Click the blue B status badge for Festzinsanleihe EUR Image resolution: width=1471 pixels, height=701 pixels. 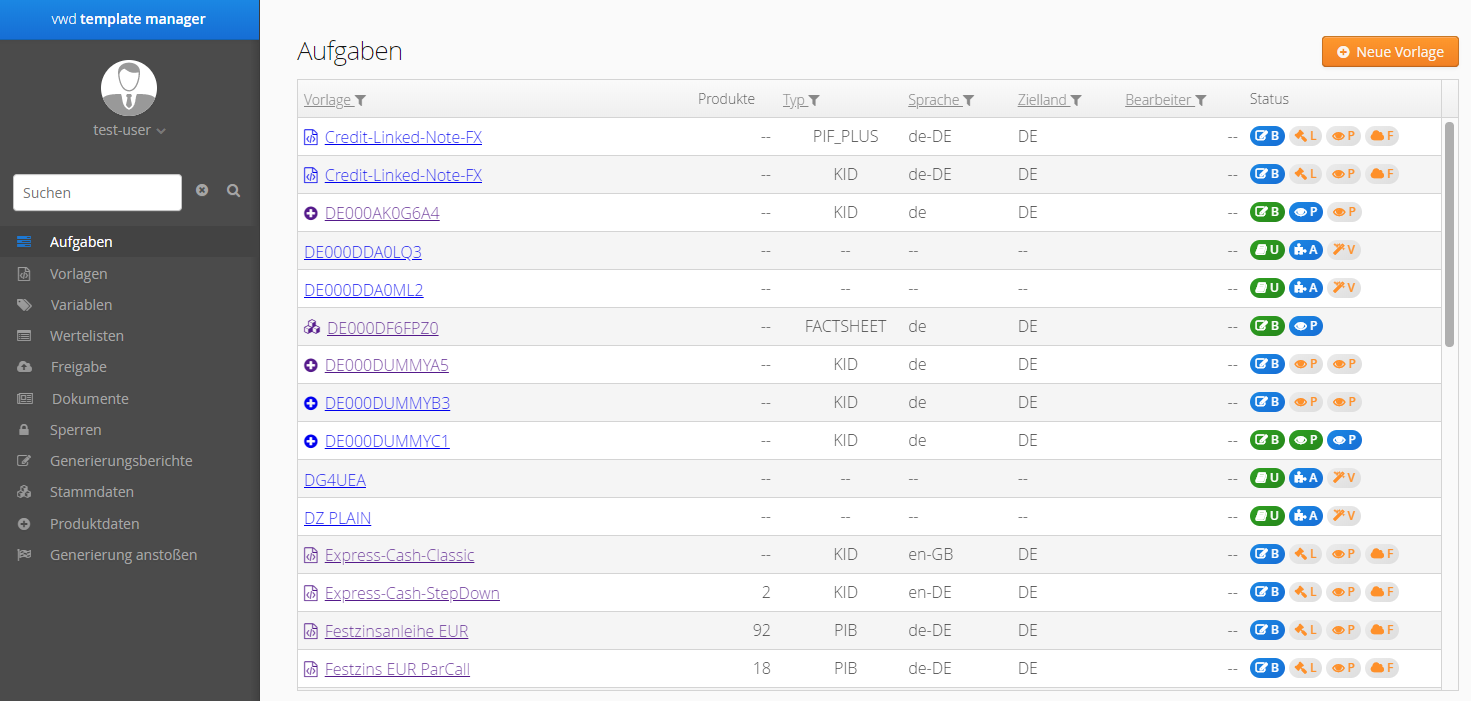[1267, 630]
